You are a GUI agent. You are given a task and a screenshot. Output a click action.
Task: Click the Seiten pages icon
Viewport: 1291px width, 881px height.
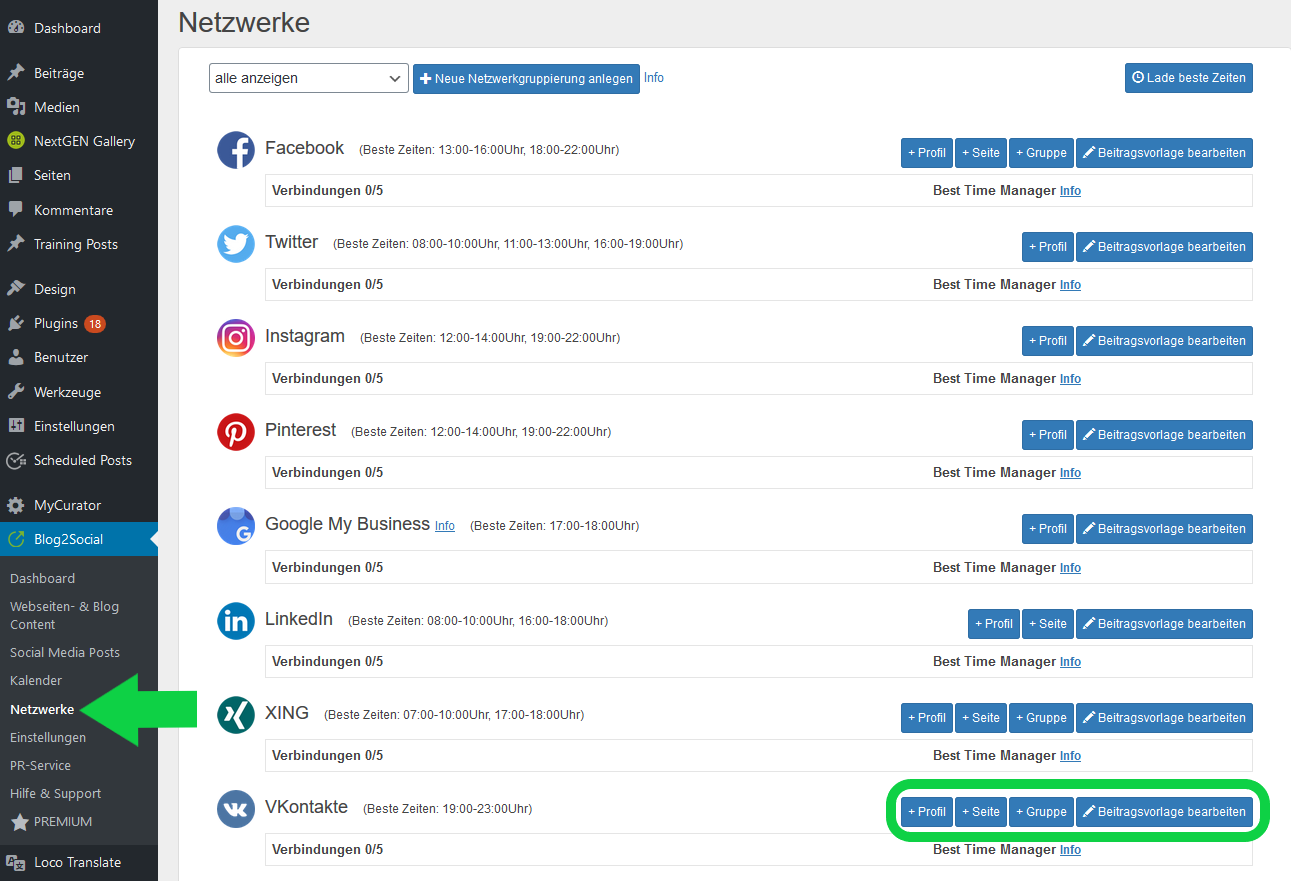16,175
